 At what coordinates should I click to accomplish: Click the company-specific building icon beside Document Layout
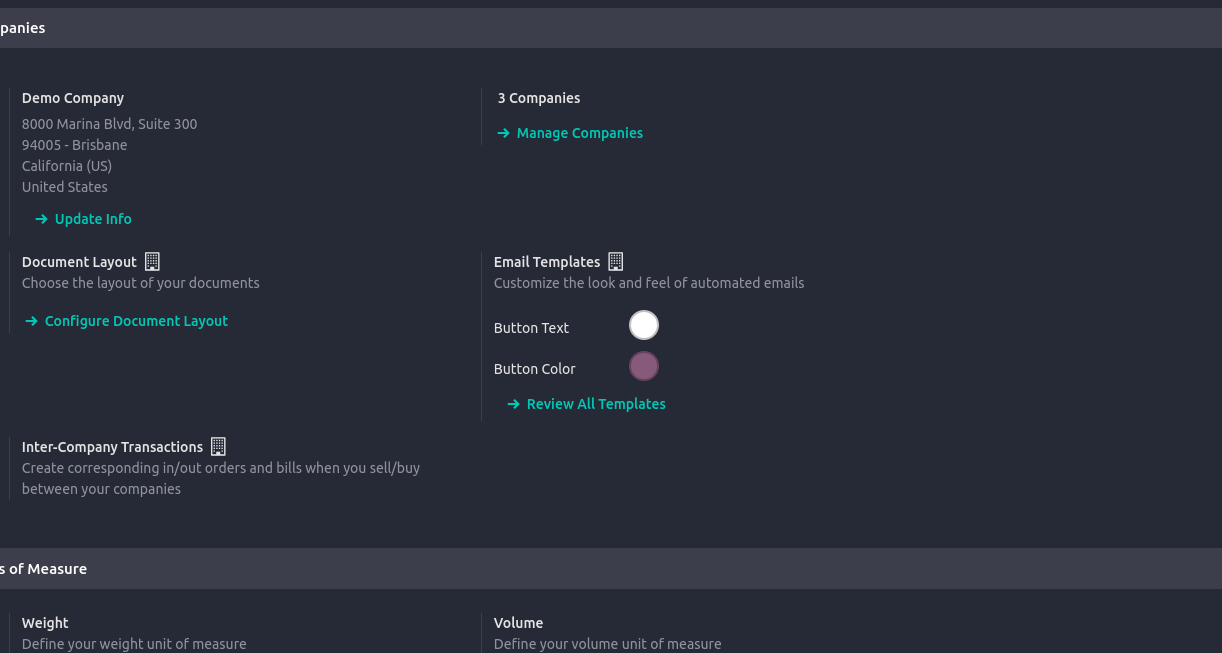click(152, 262)
